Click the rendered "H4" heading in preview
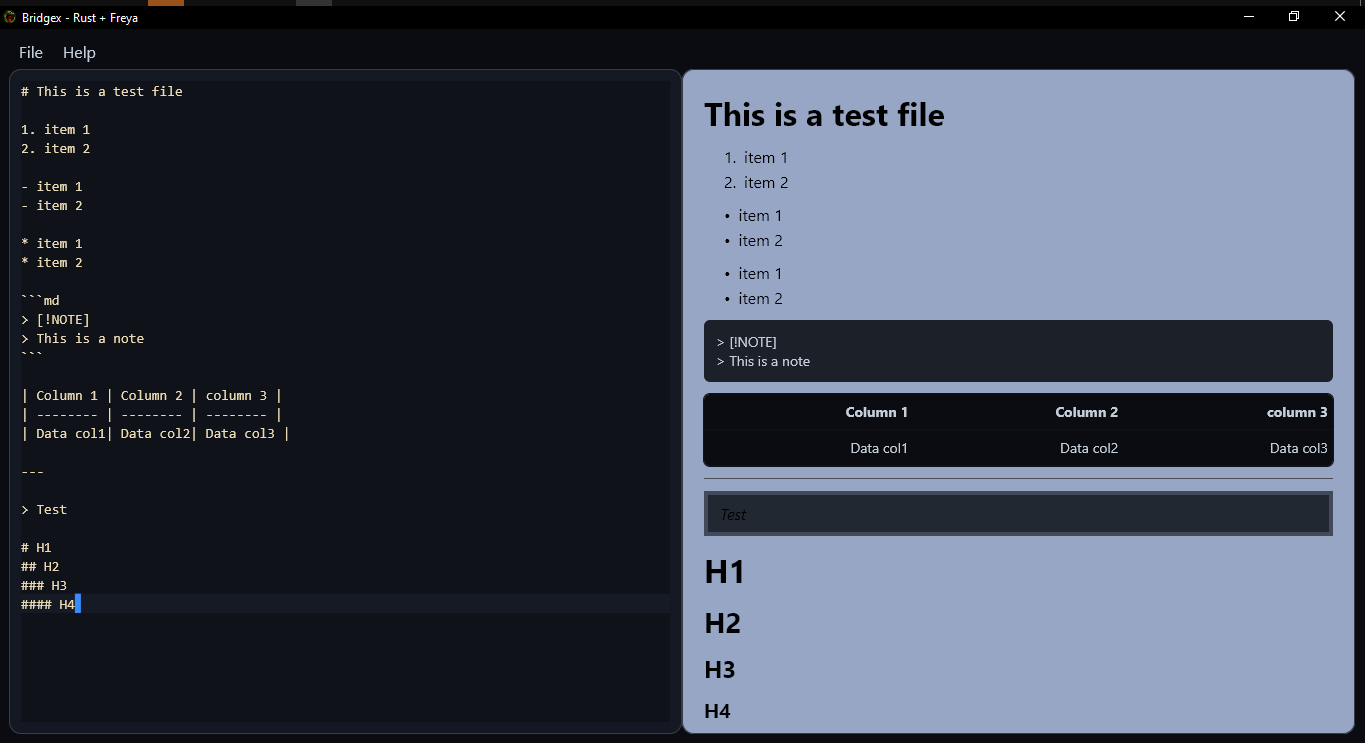 pyautogui.click(x=718, y=711)
